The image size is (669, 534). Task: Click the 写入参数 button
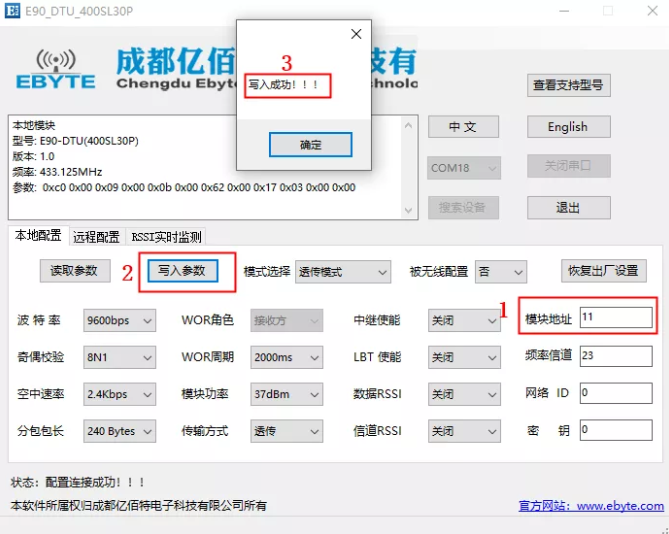tap(183, 271)
